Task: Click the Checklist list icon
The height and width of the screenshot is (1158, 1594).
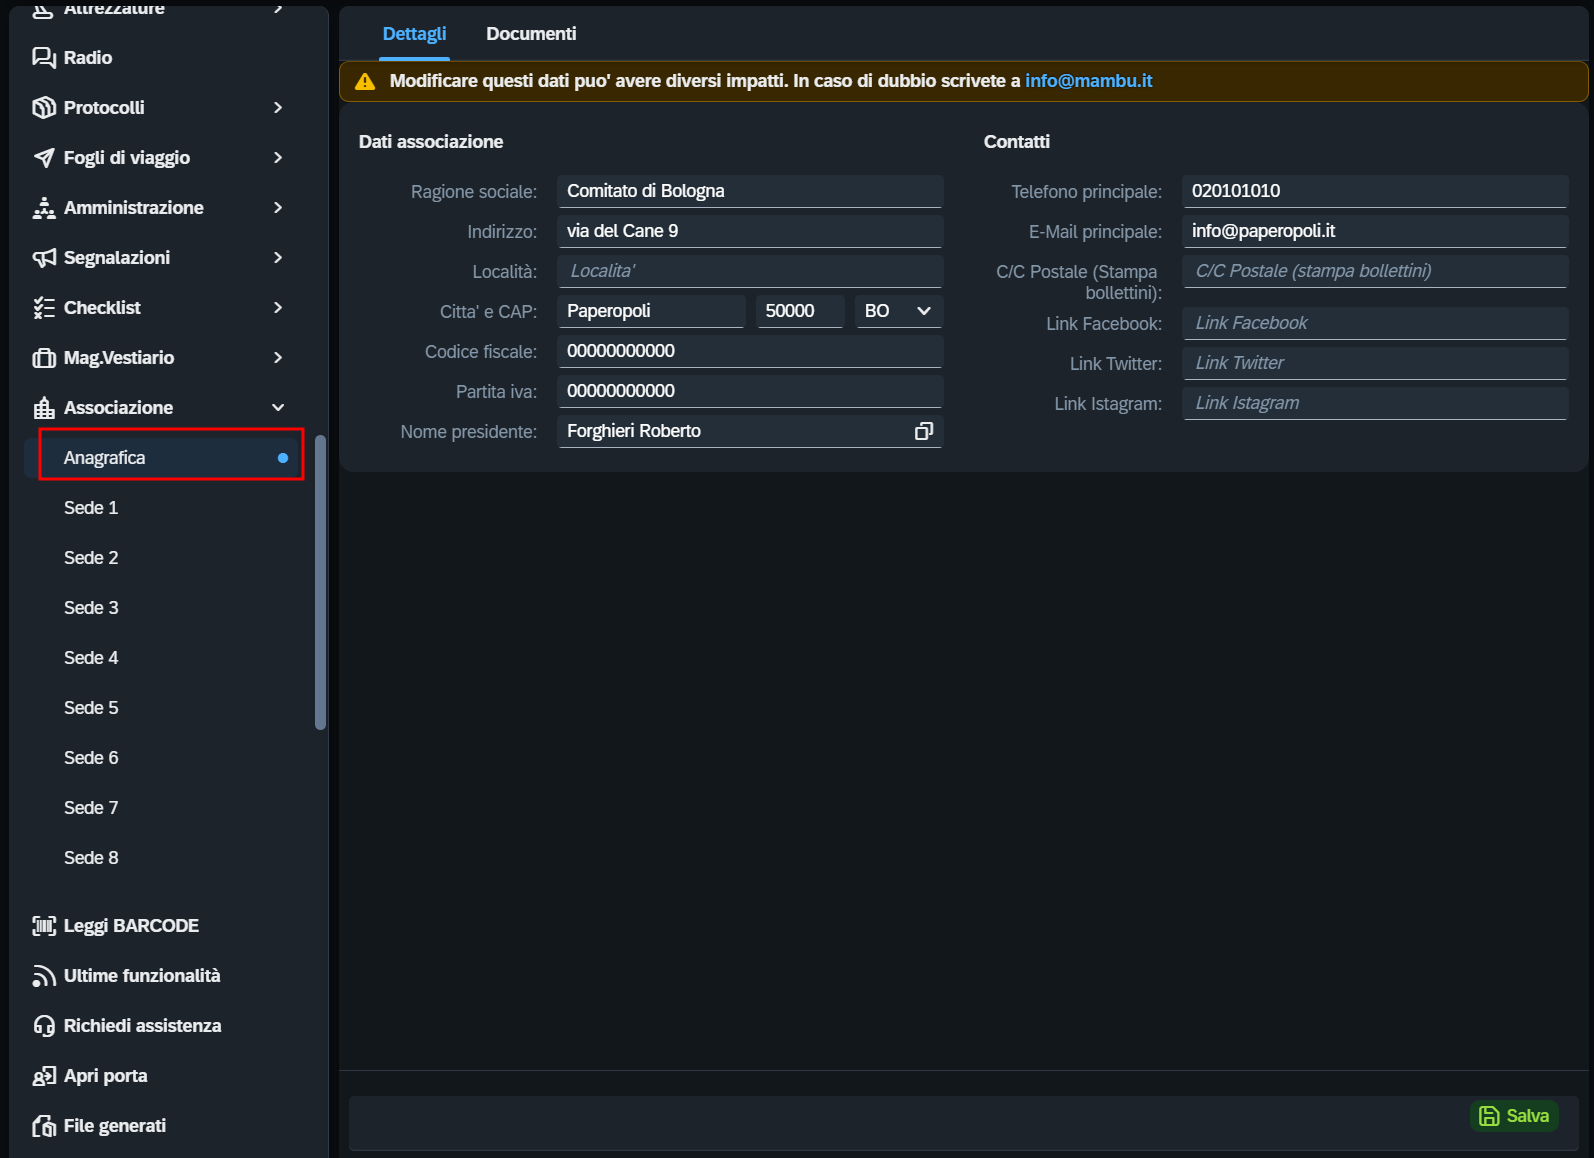Action: (x=44, y=307)
